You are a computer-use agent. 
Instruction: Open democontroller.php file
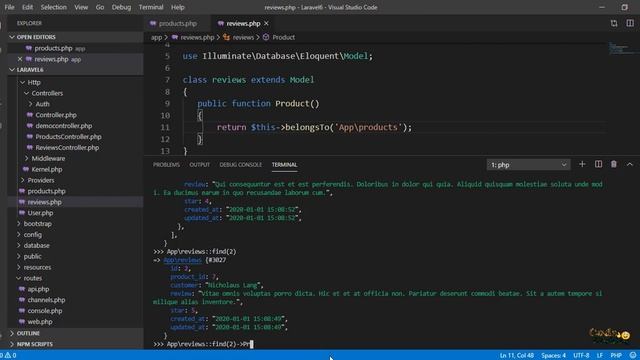(x=63, y=126)
